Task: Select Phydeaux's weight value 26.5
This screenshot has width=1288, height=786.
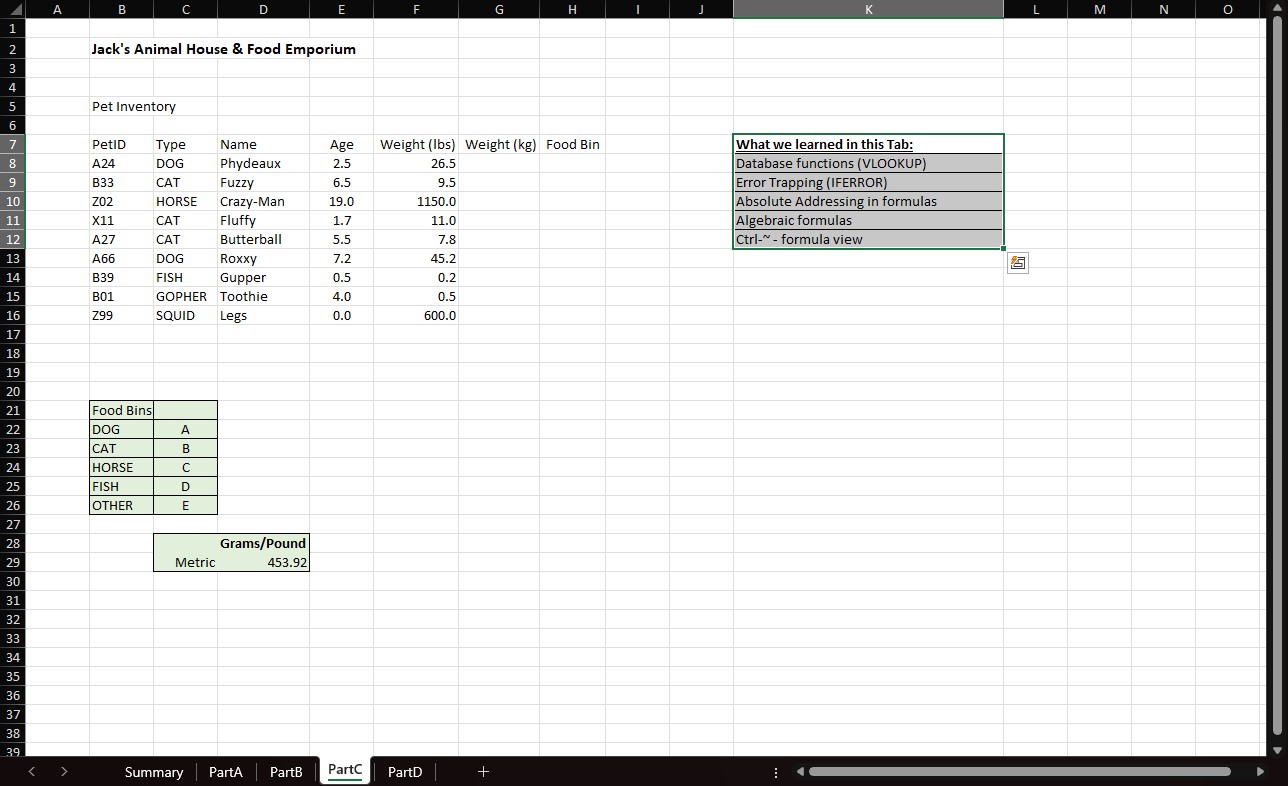Action: tap(416, 163)
